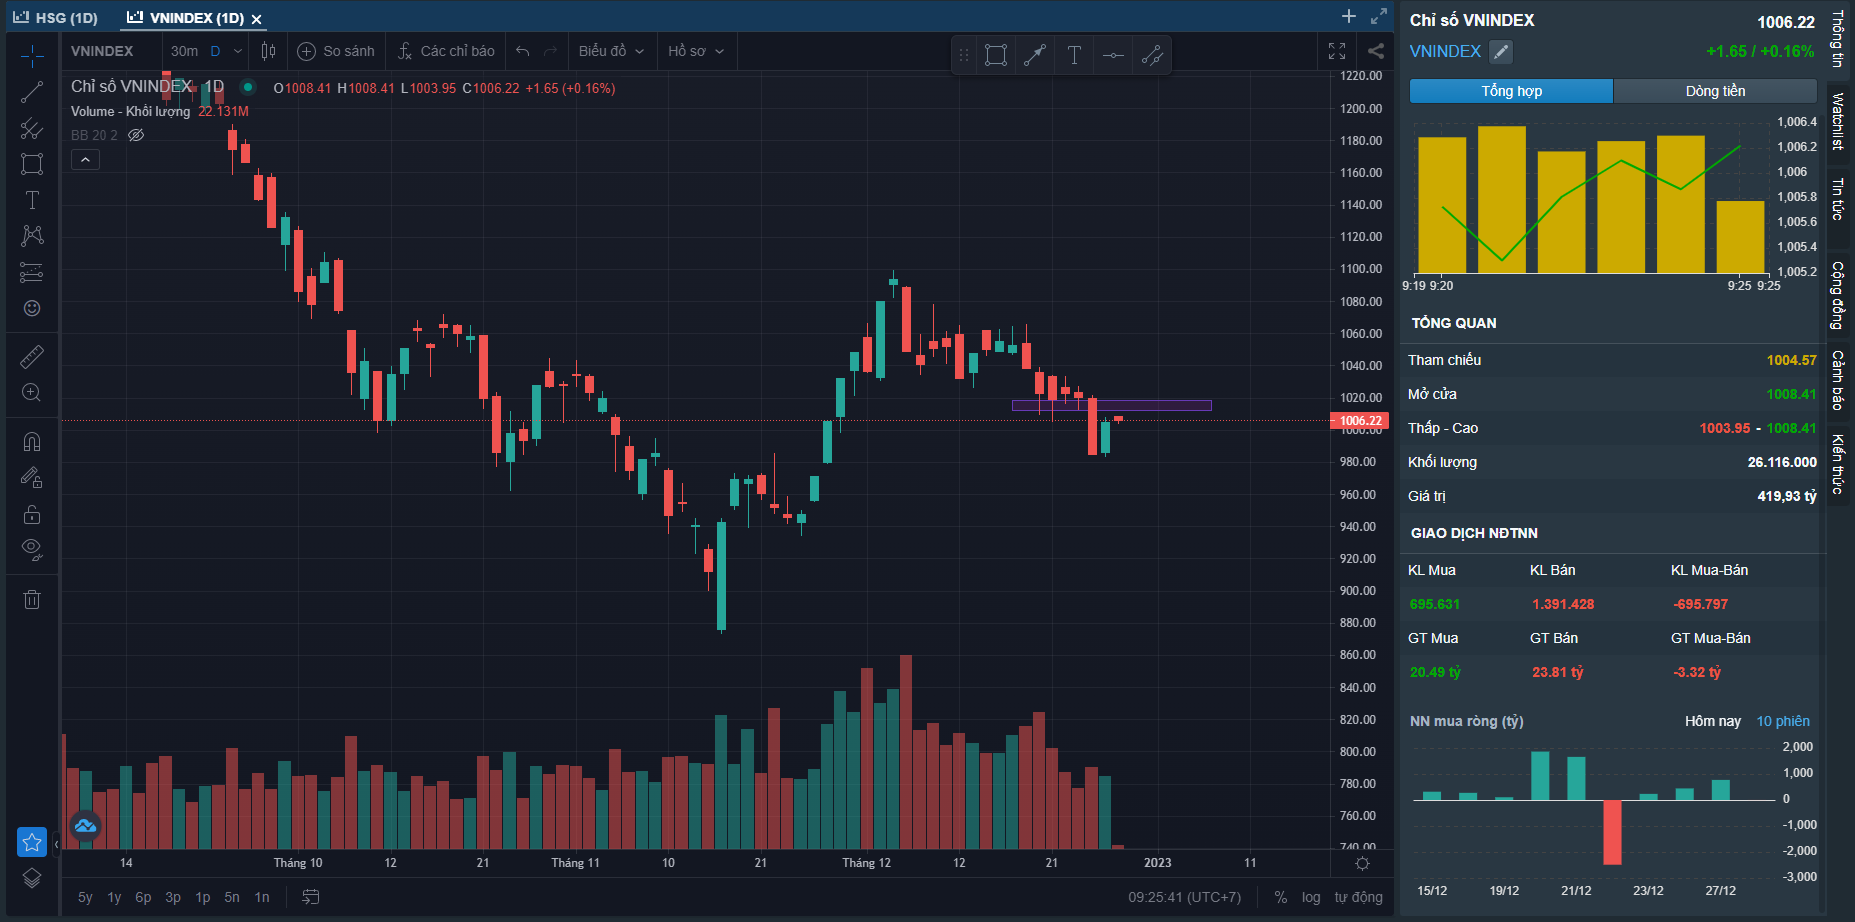The width and height of the screenshot is (1855, 922).
Task: Select the text annotation tool in left sidebar
Action: pos(32,200)
